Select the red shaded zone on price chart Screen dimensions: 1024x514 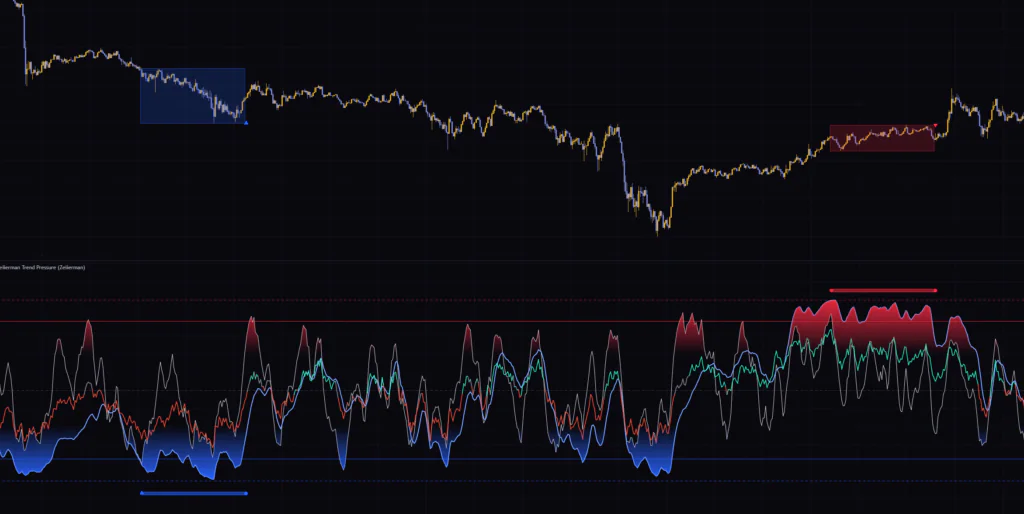pos(882,138)
